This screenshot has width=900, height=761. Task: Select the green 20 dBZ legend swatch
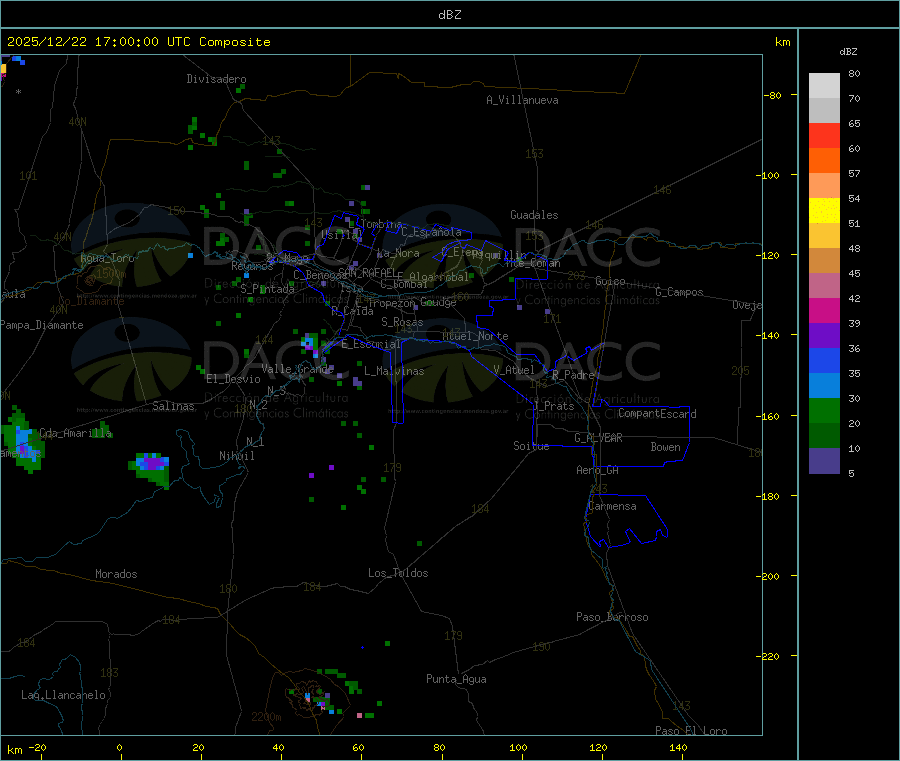[824, 410]
